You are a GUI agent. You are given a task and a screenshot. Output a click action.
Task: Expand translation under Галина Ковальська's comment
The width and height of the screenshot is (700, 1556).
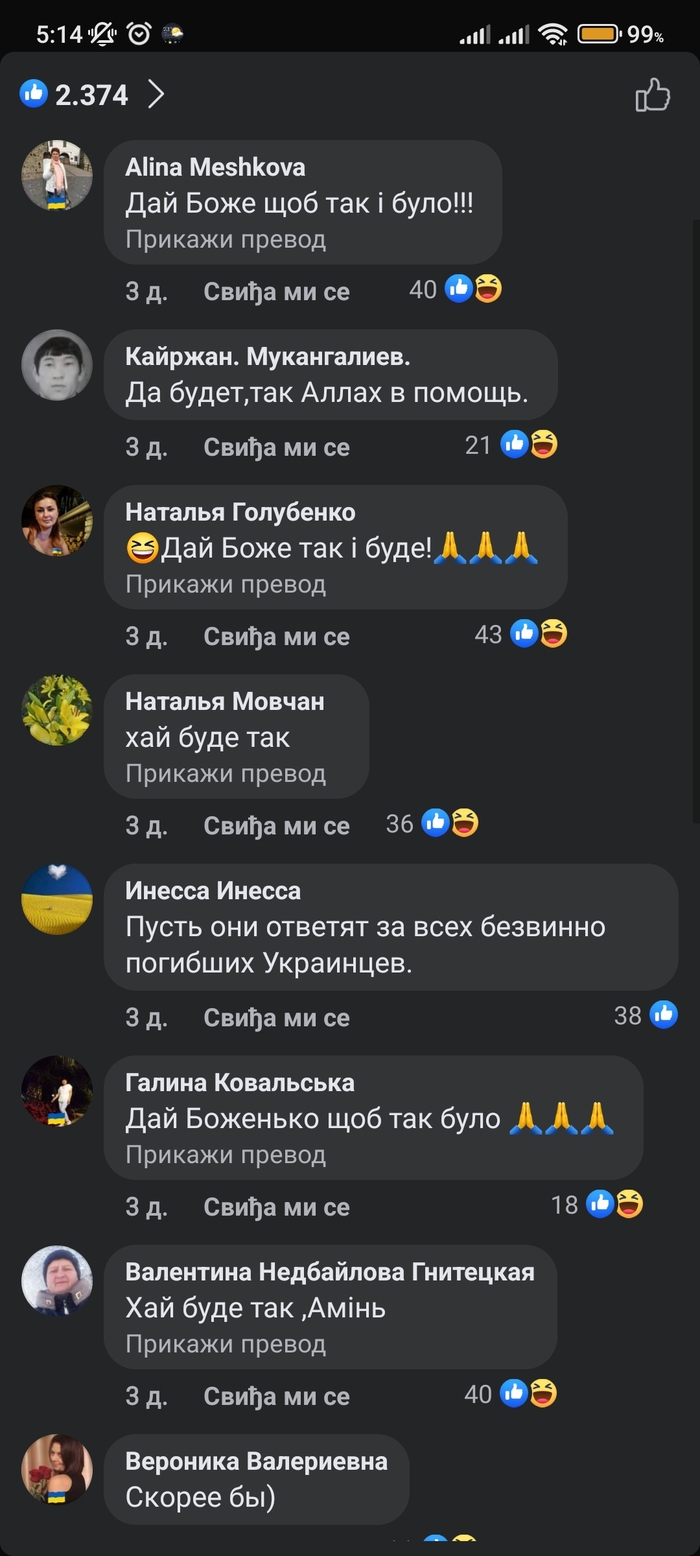[x=225, y=1155]
